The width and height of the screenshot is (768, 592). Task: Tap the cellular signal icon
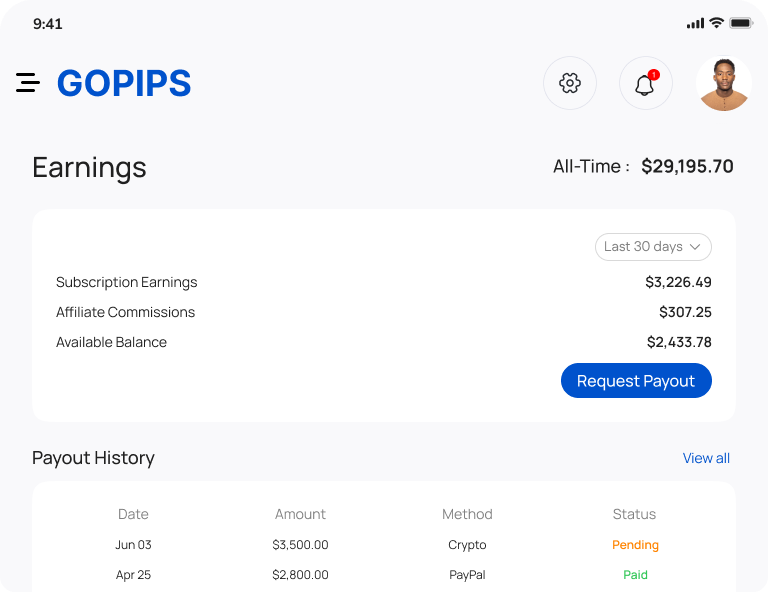coord(695,23)
